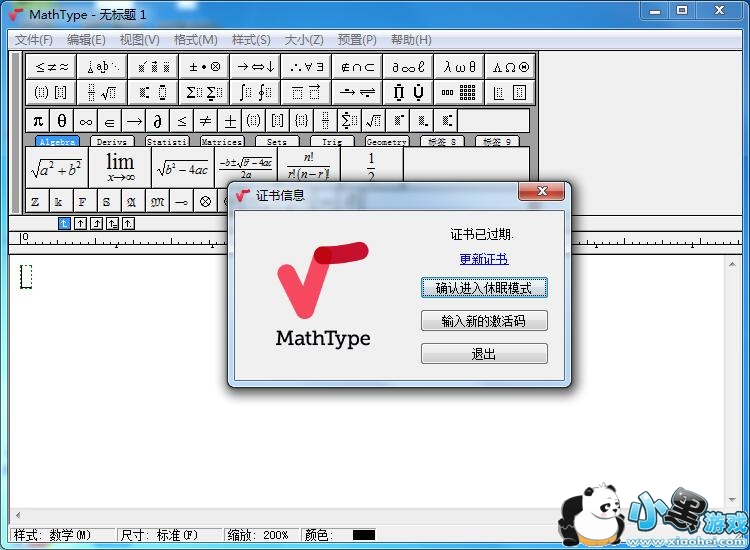Open the 帮助(H) menu
This screenshot has height=550, width=750.
pos(411,40)
